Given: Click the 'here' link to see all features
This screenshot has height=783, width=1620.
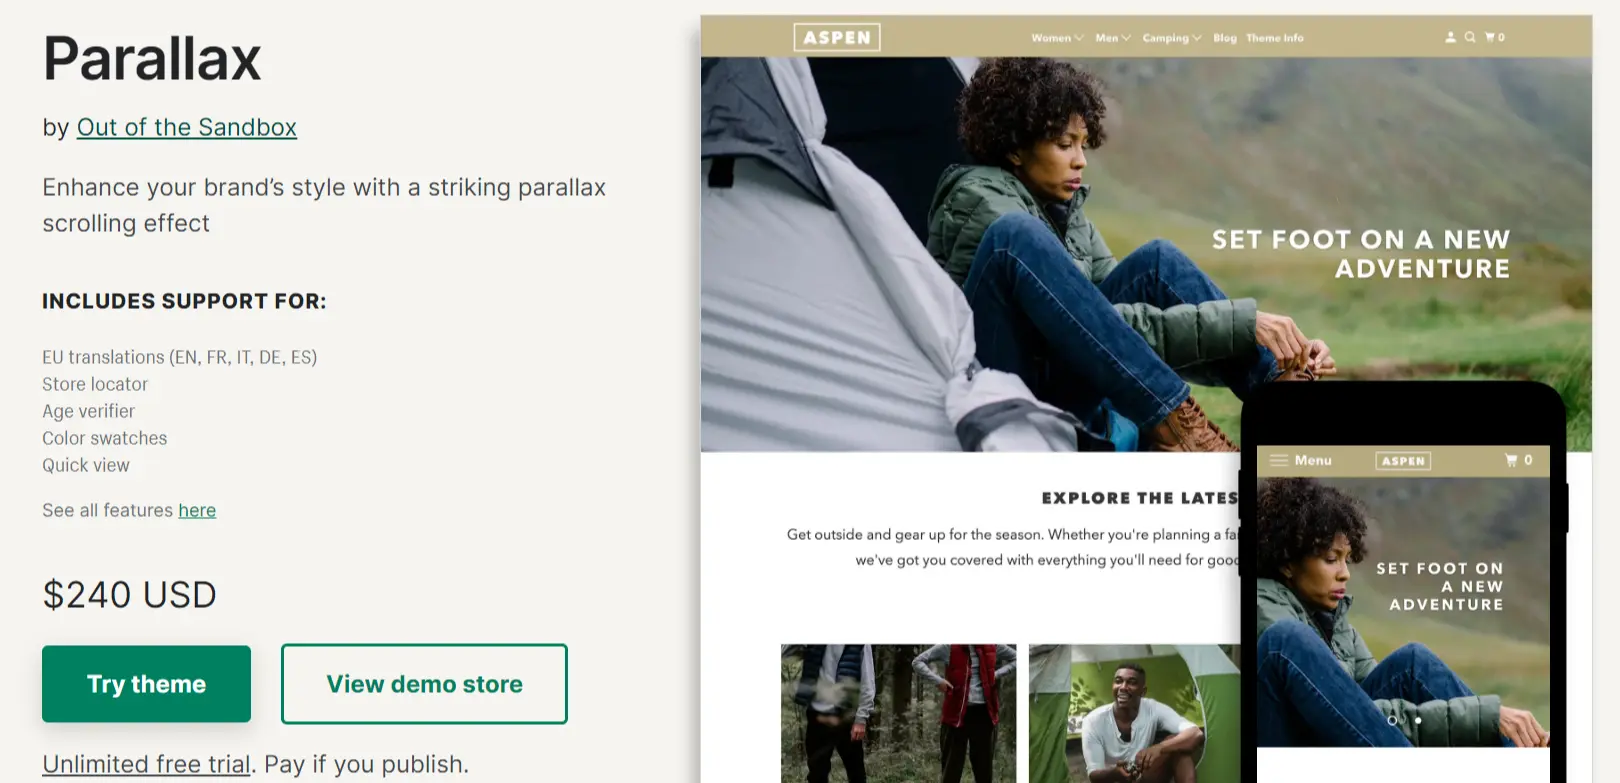Looking at the screenshot, I should (x=196, y=510).
